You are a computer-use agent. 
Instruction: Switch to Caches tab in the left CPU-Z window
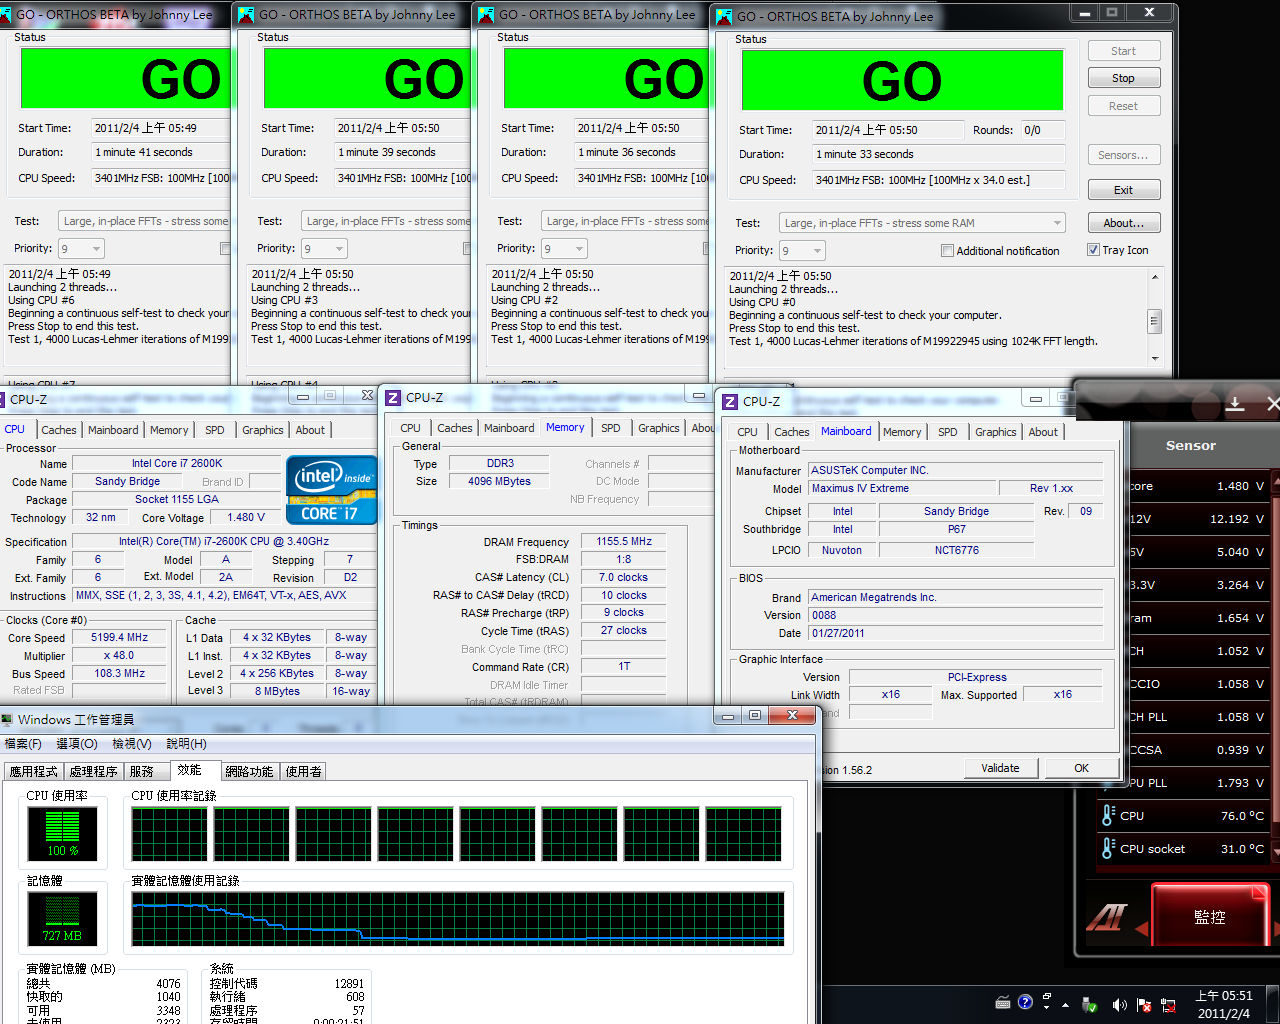tap(59, 430)
